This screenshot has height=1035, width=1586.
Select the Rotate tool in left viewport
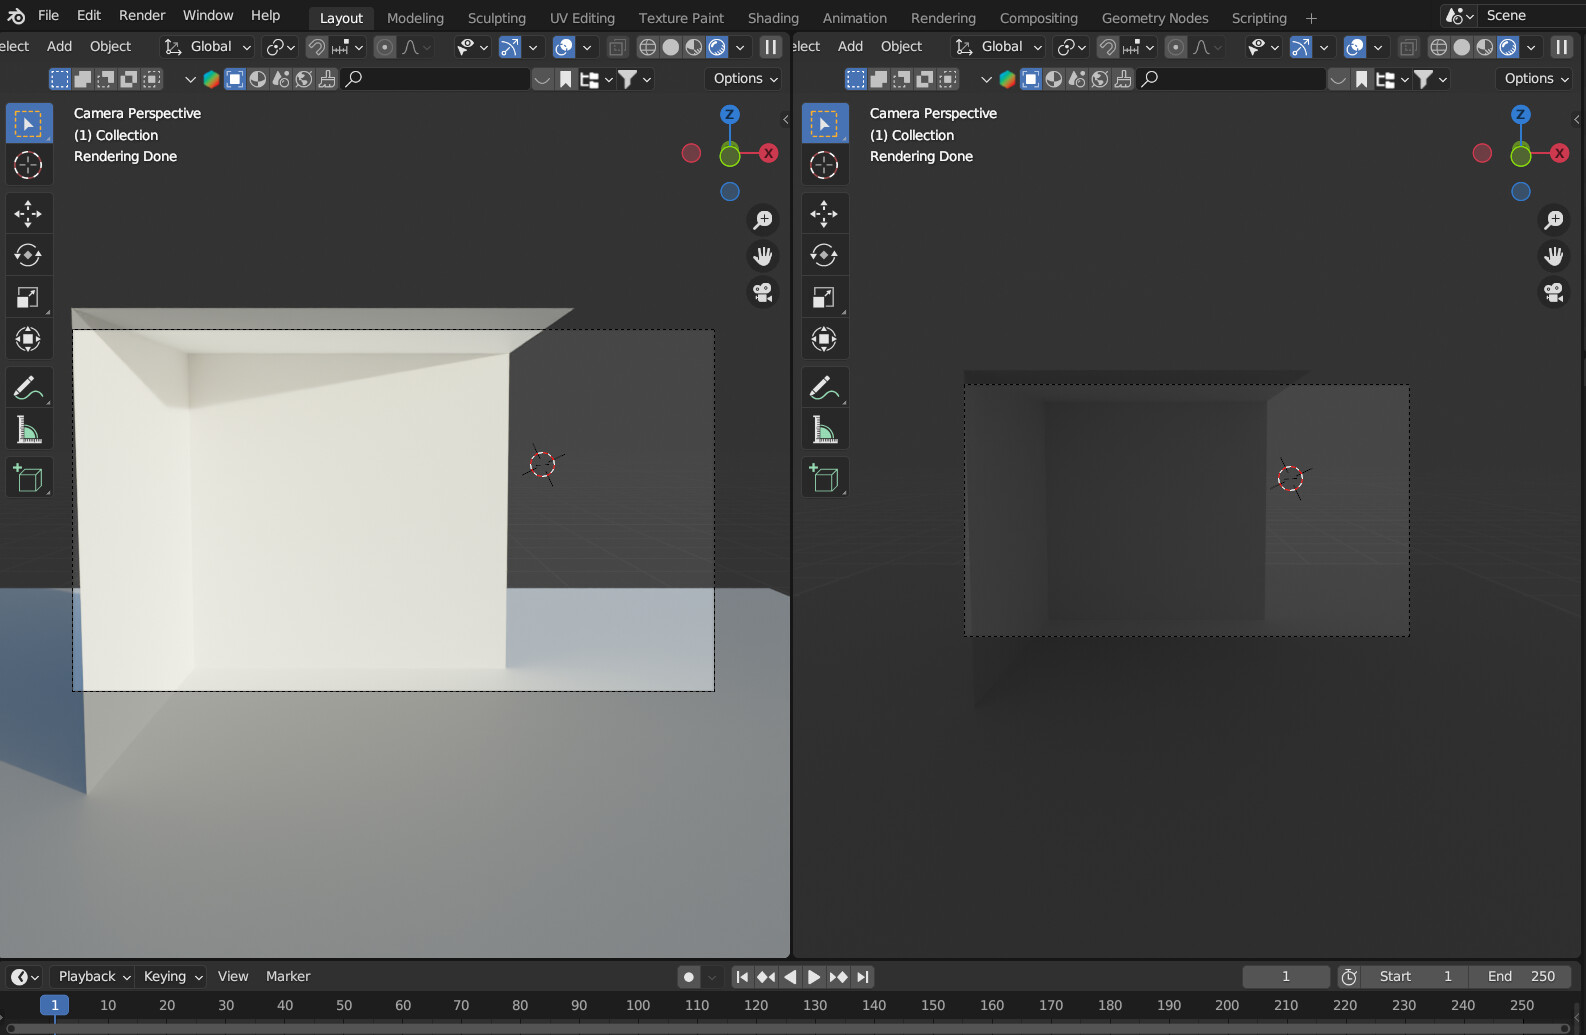pos(28,255)
